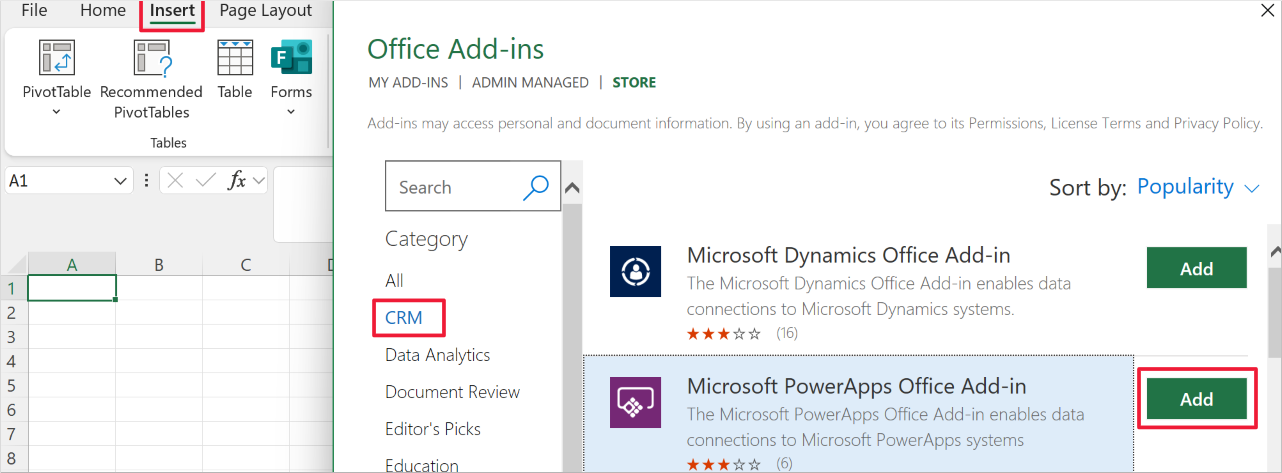This screenshot has width=1282, height=473.
Task: Click the Microsoft PowerApps add-in icon
Action: click(635, 403)
